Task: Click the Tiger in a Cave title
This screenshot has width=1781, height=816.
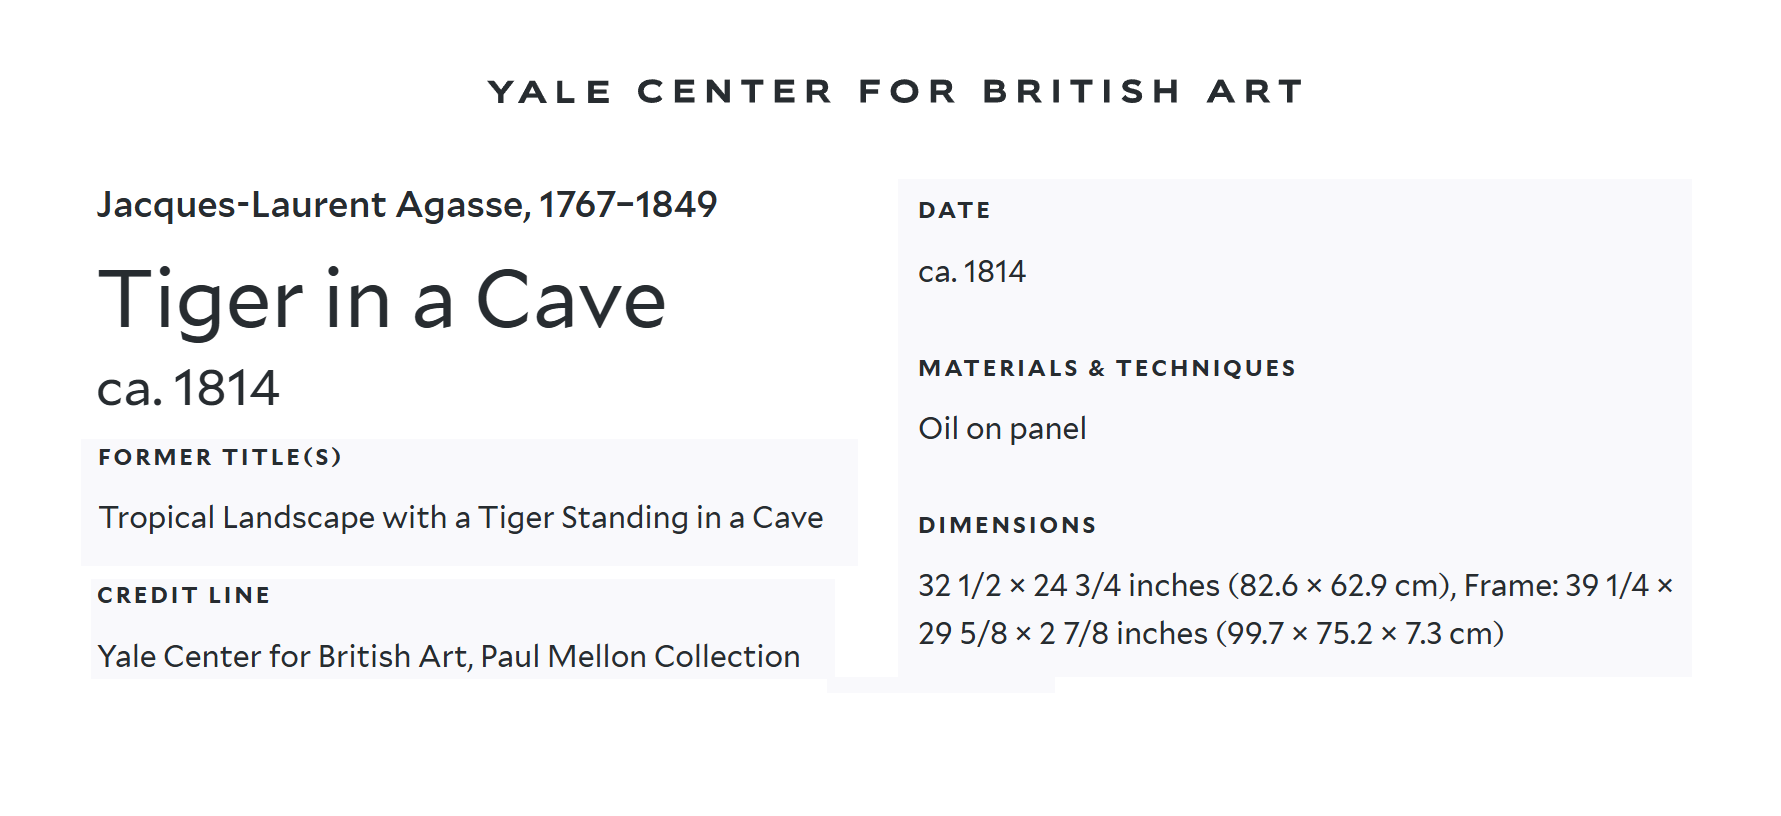Action: coord(381,300)
